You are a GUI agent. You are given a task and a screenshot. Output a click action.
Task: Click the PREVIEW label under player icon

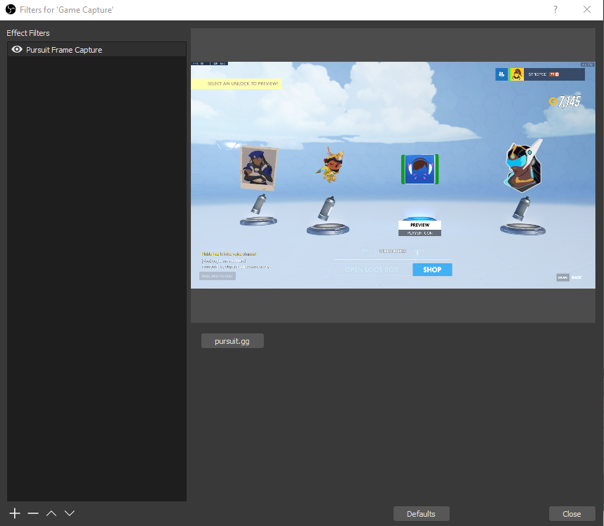(x=420, y=225)
